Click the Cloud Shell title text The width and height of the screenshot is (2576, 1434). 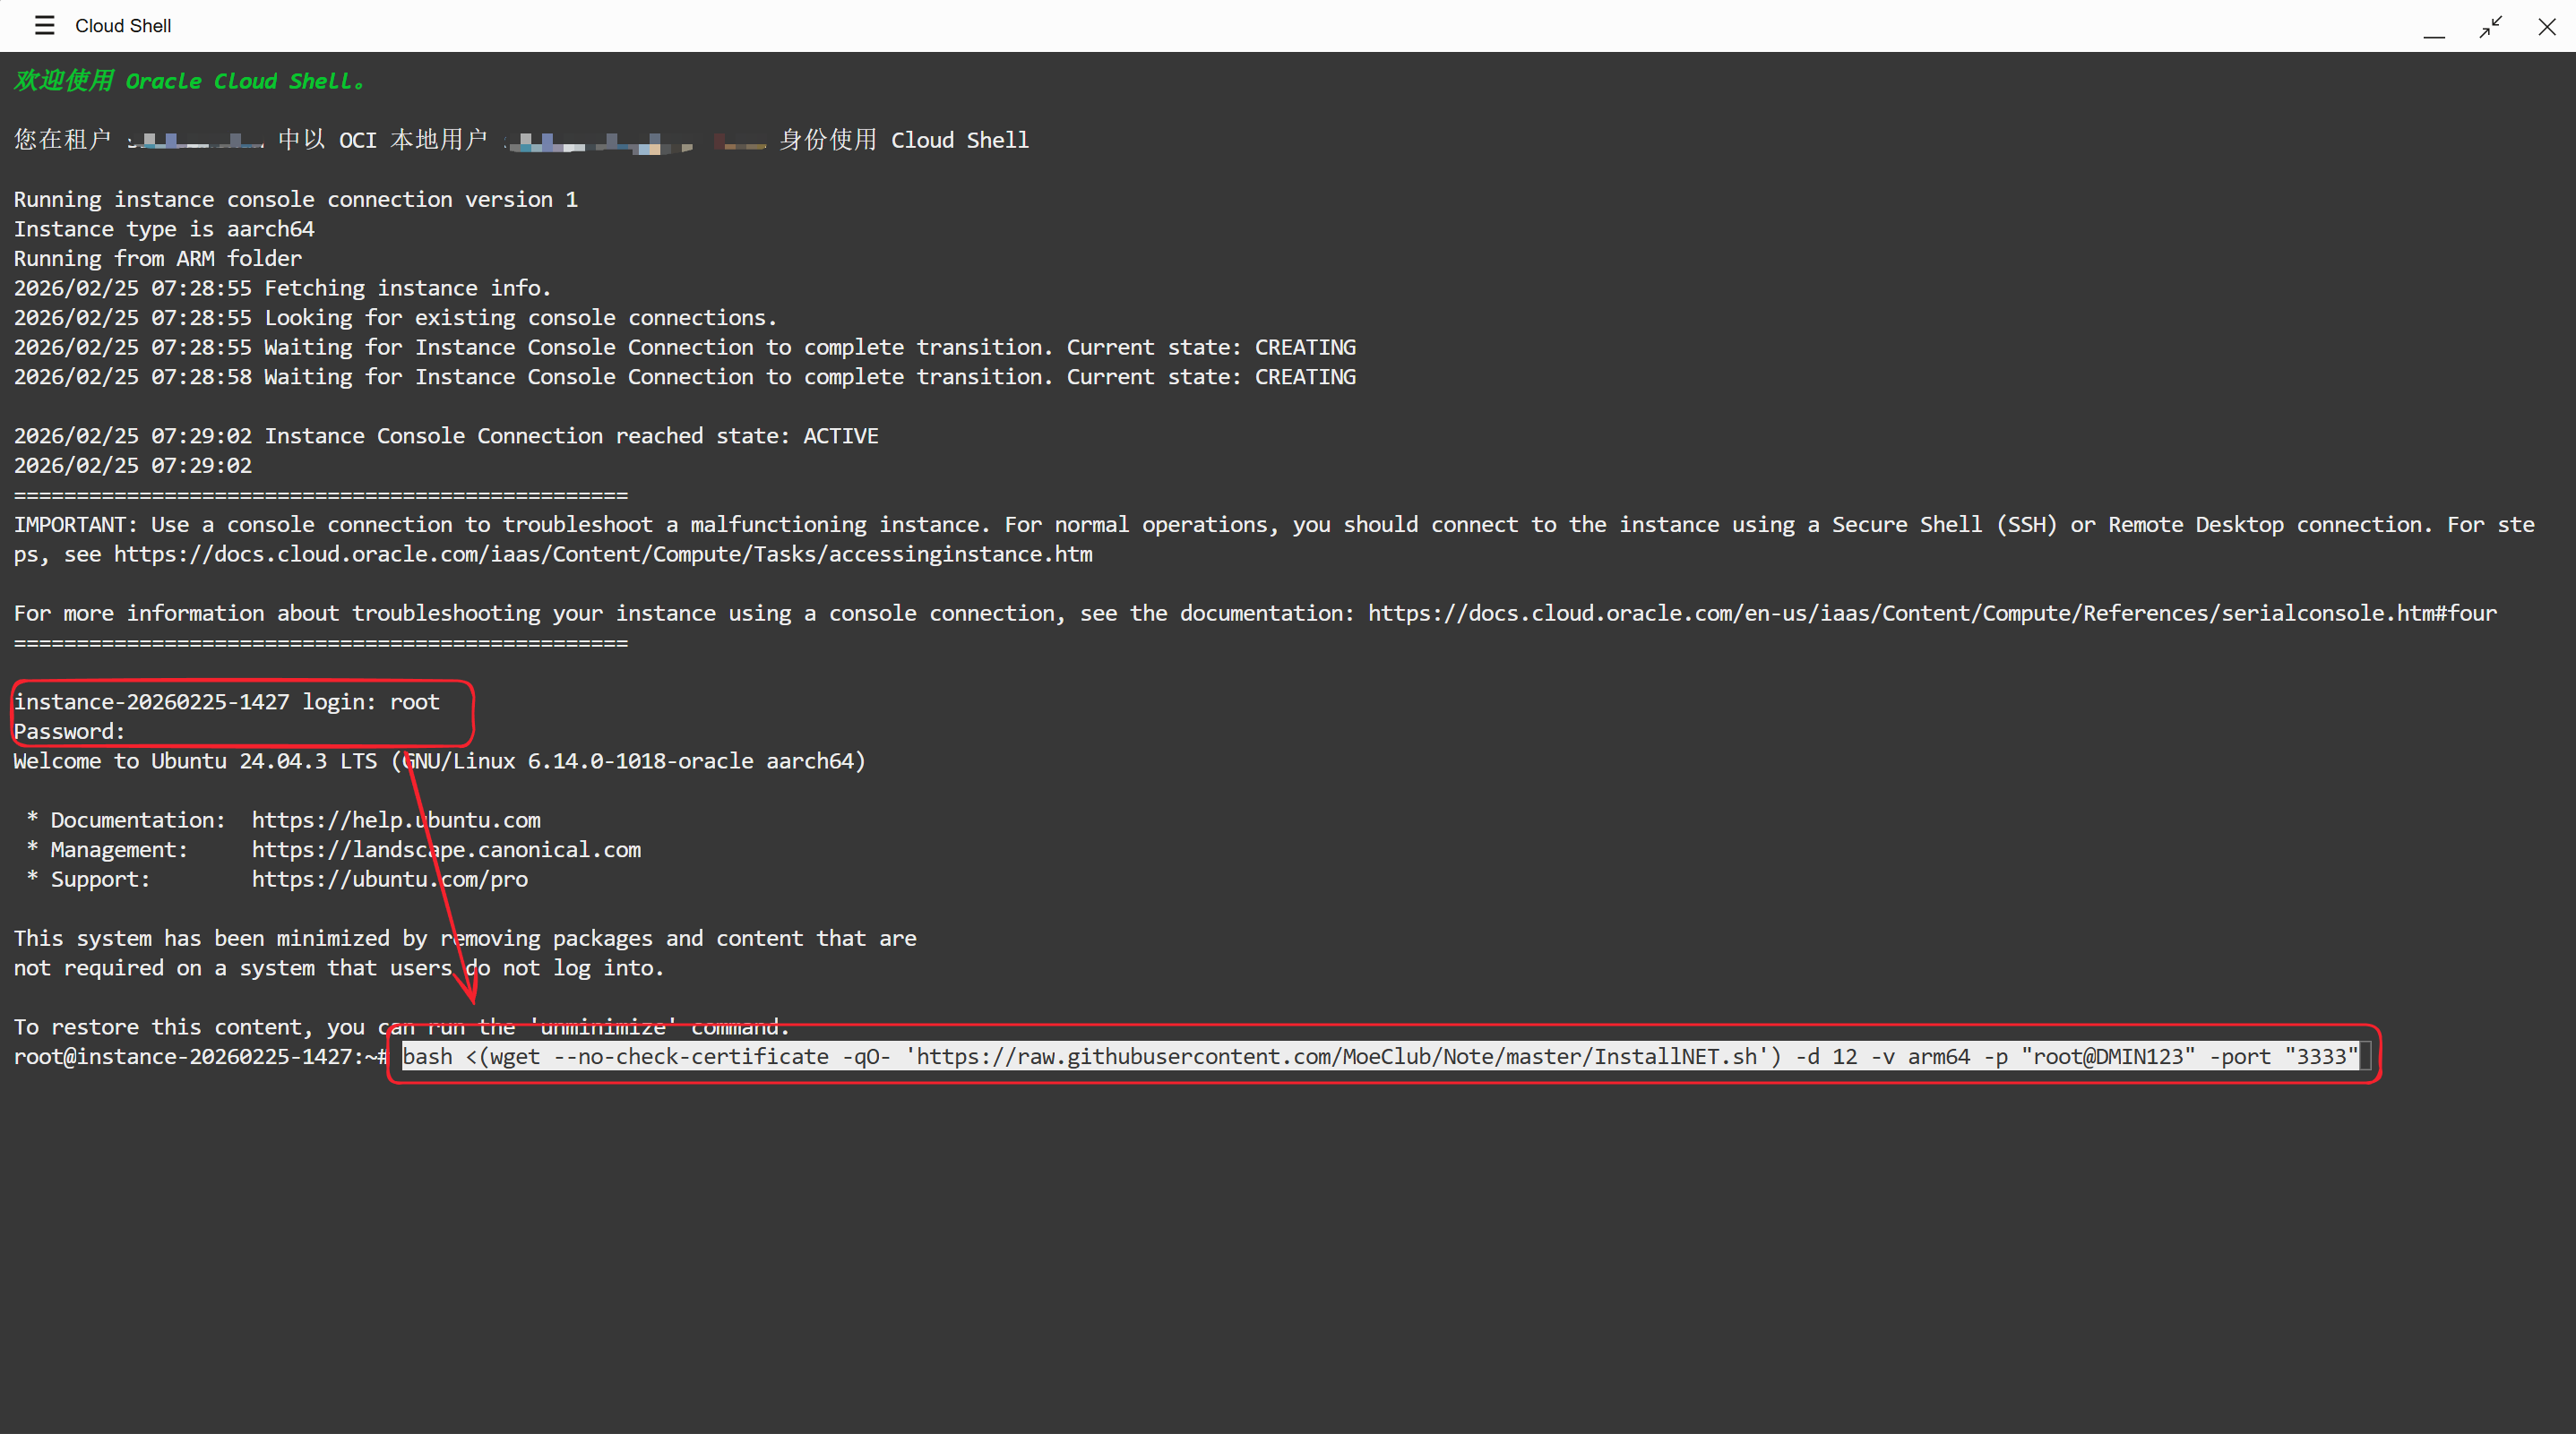pyautogui.click(x=123, y=26)
